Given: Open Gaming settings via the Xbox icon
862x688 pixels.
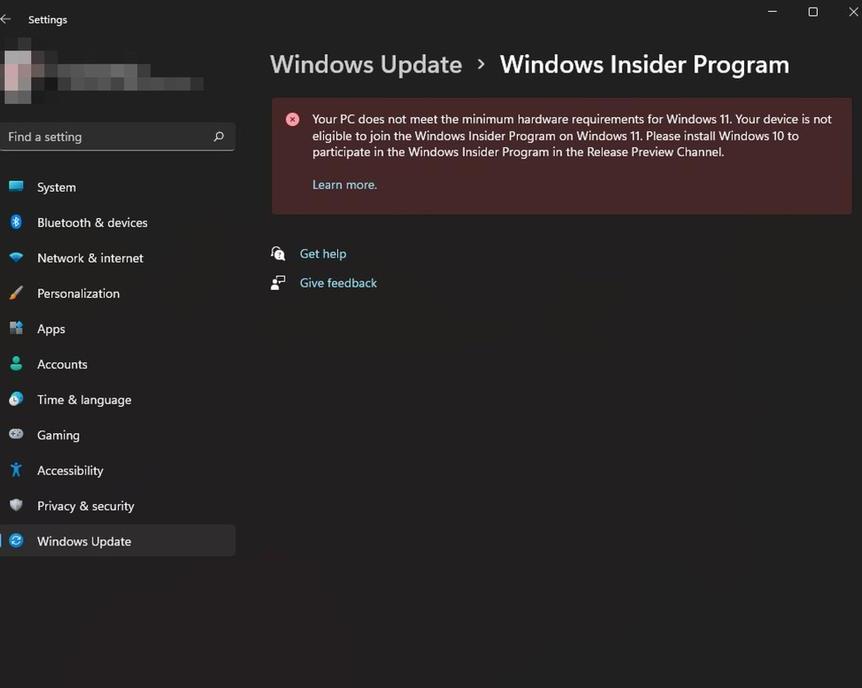Looking at the screenshot, I should point(16,435).
